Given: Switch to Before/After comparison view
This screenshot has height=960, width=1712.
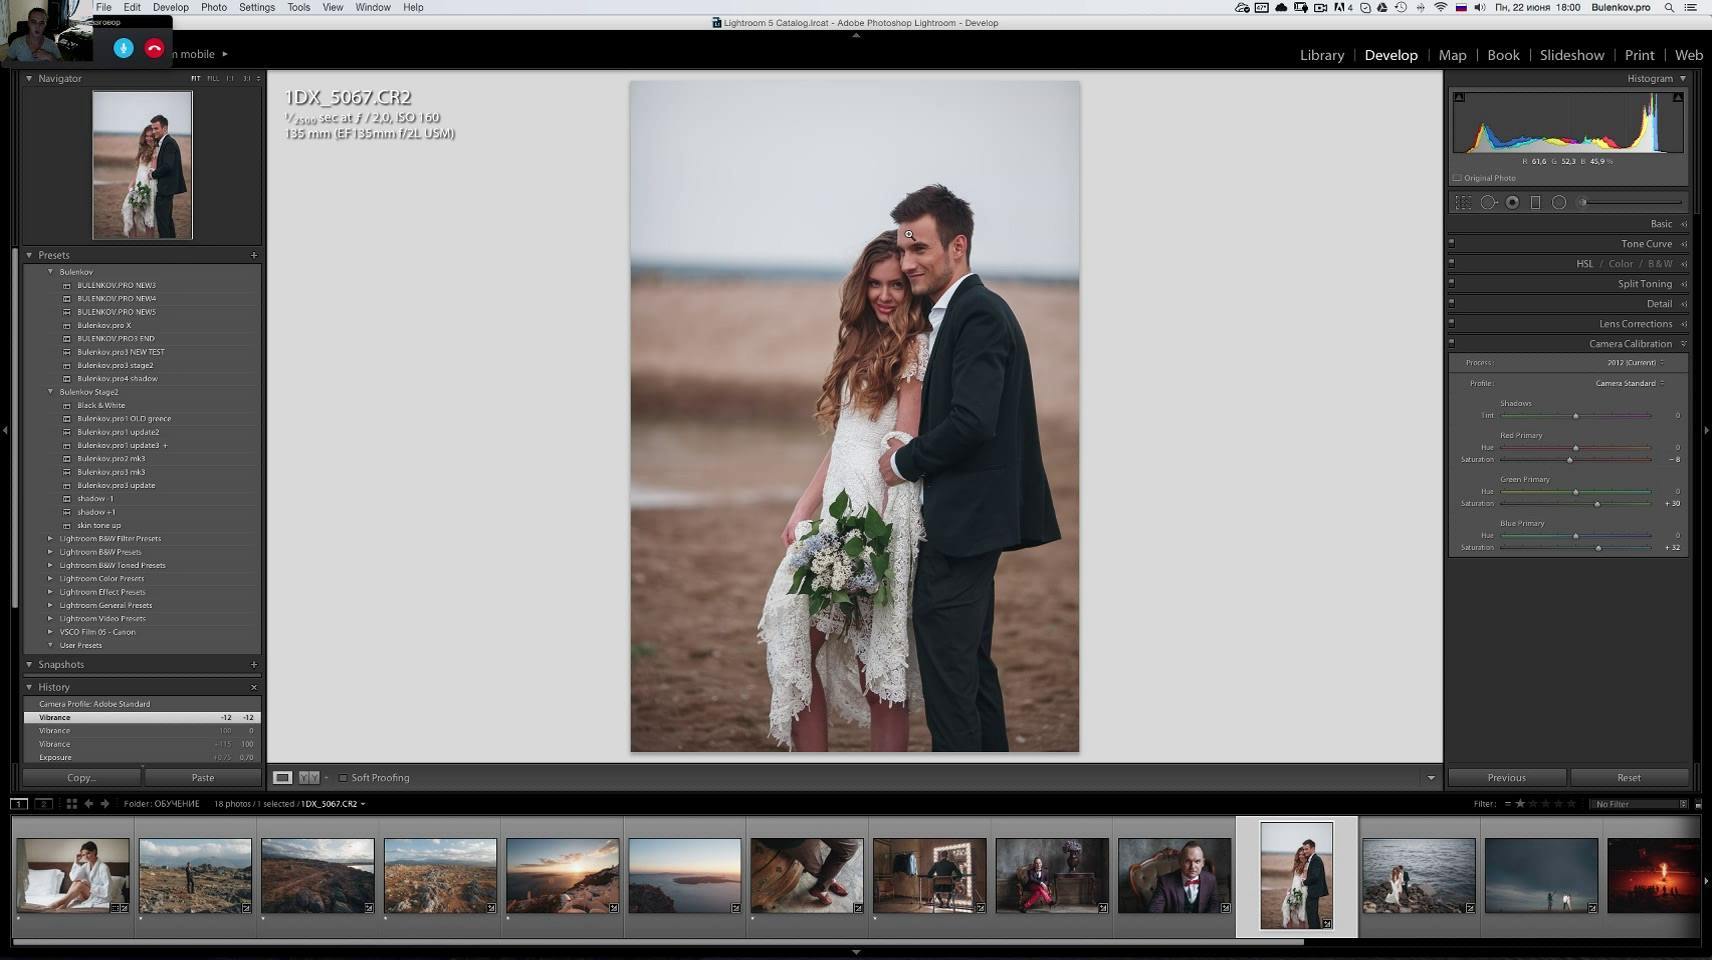Looking at the screenshot, I should pos(309,777).
